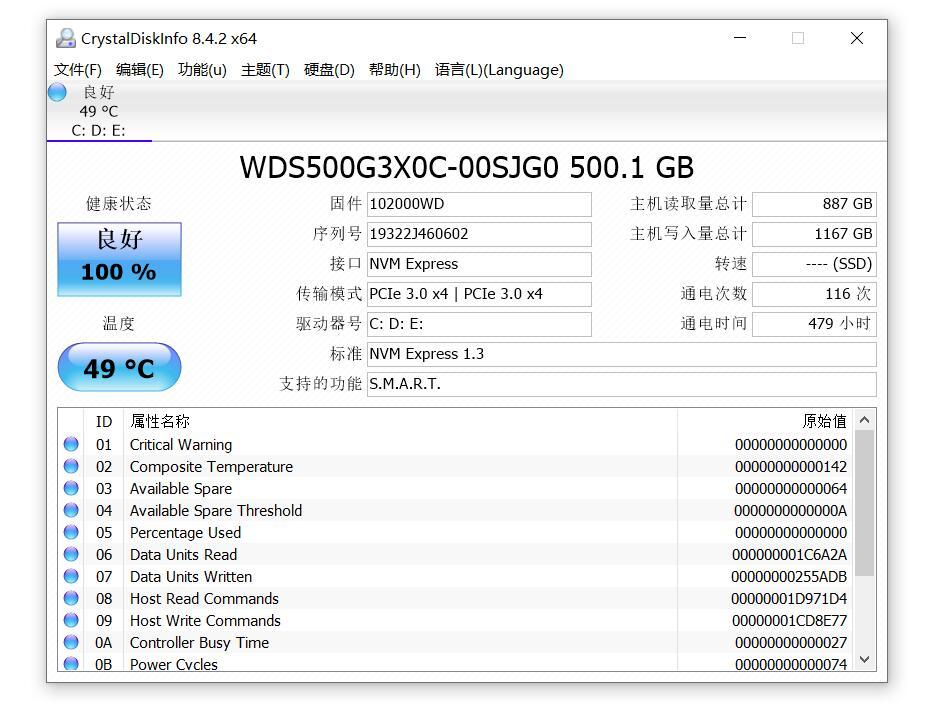Image resolution: width=945 pixels, height=708 pixels.
Task: Click inside the 序列号 serial number field
Action: click(x=478, y=234)
